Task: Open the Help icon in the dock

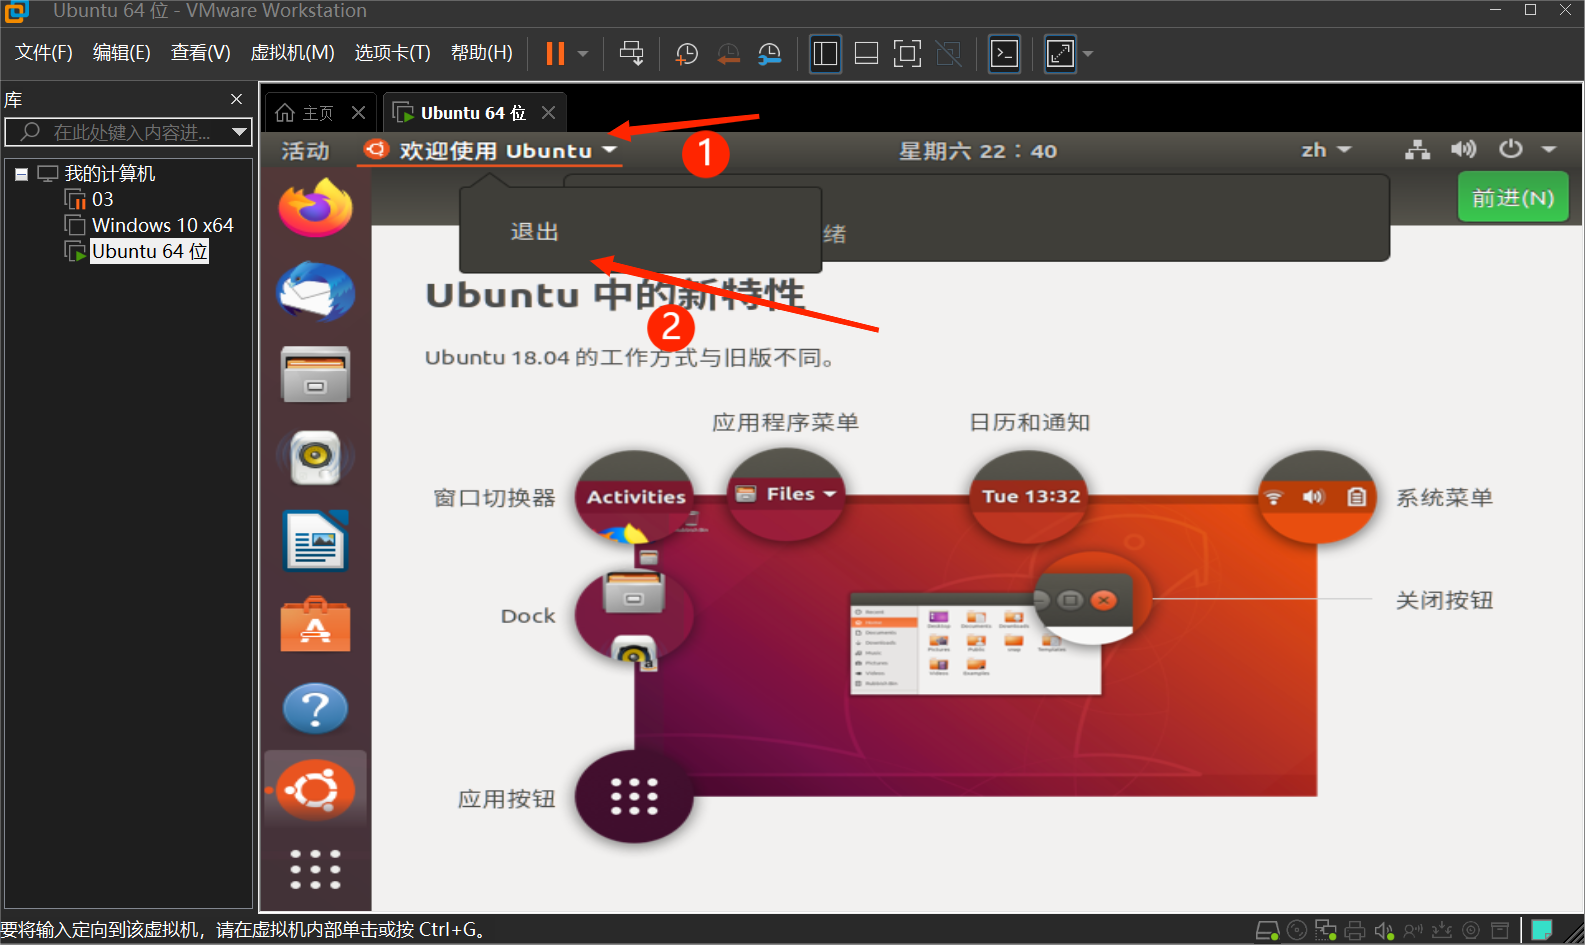Action: 315,708
